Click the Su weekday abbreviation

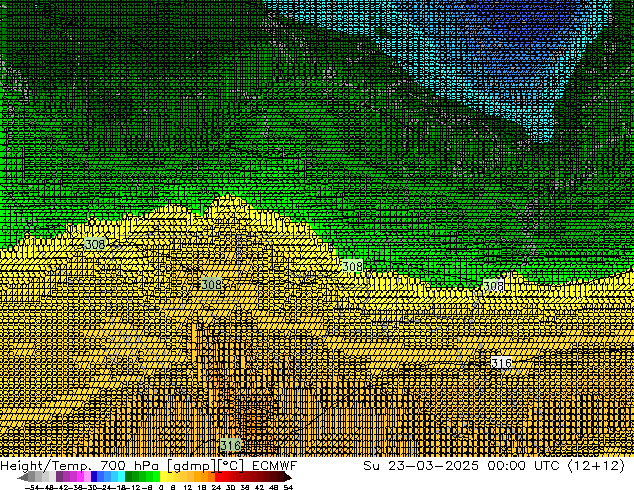click(x=371, y=466)
